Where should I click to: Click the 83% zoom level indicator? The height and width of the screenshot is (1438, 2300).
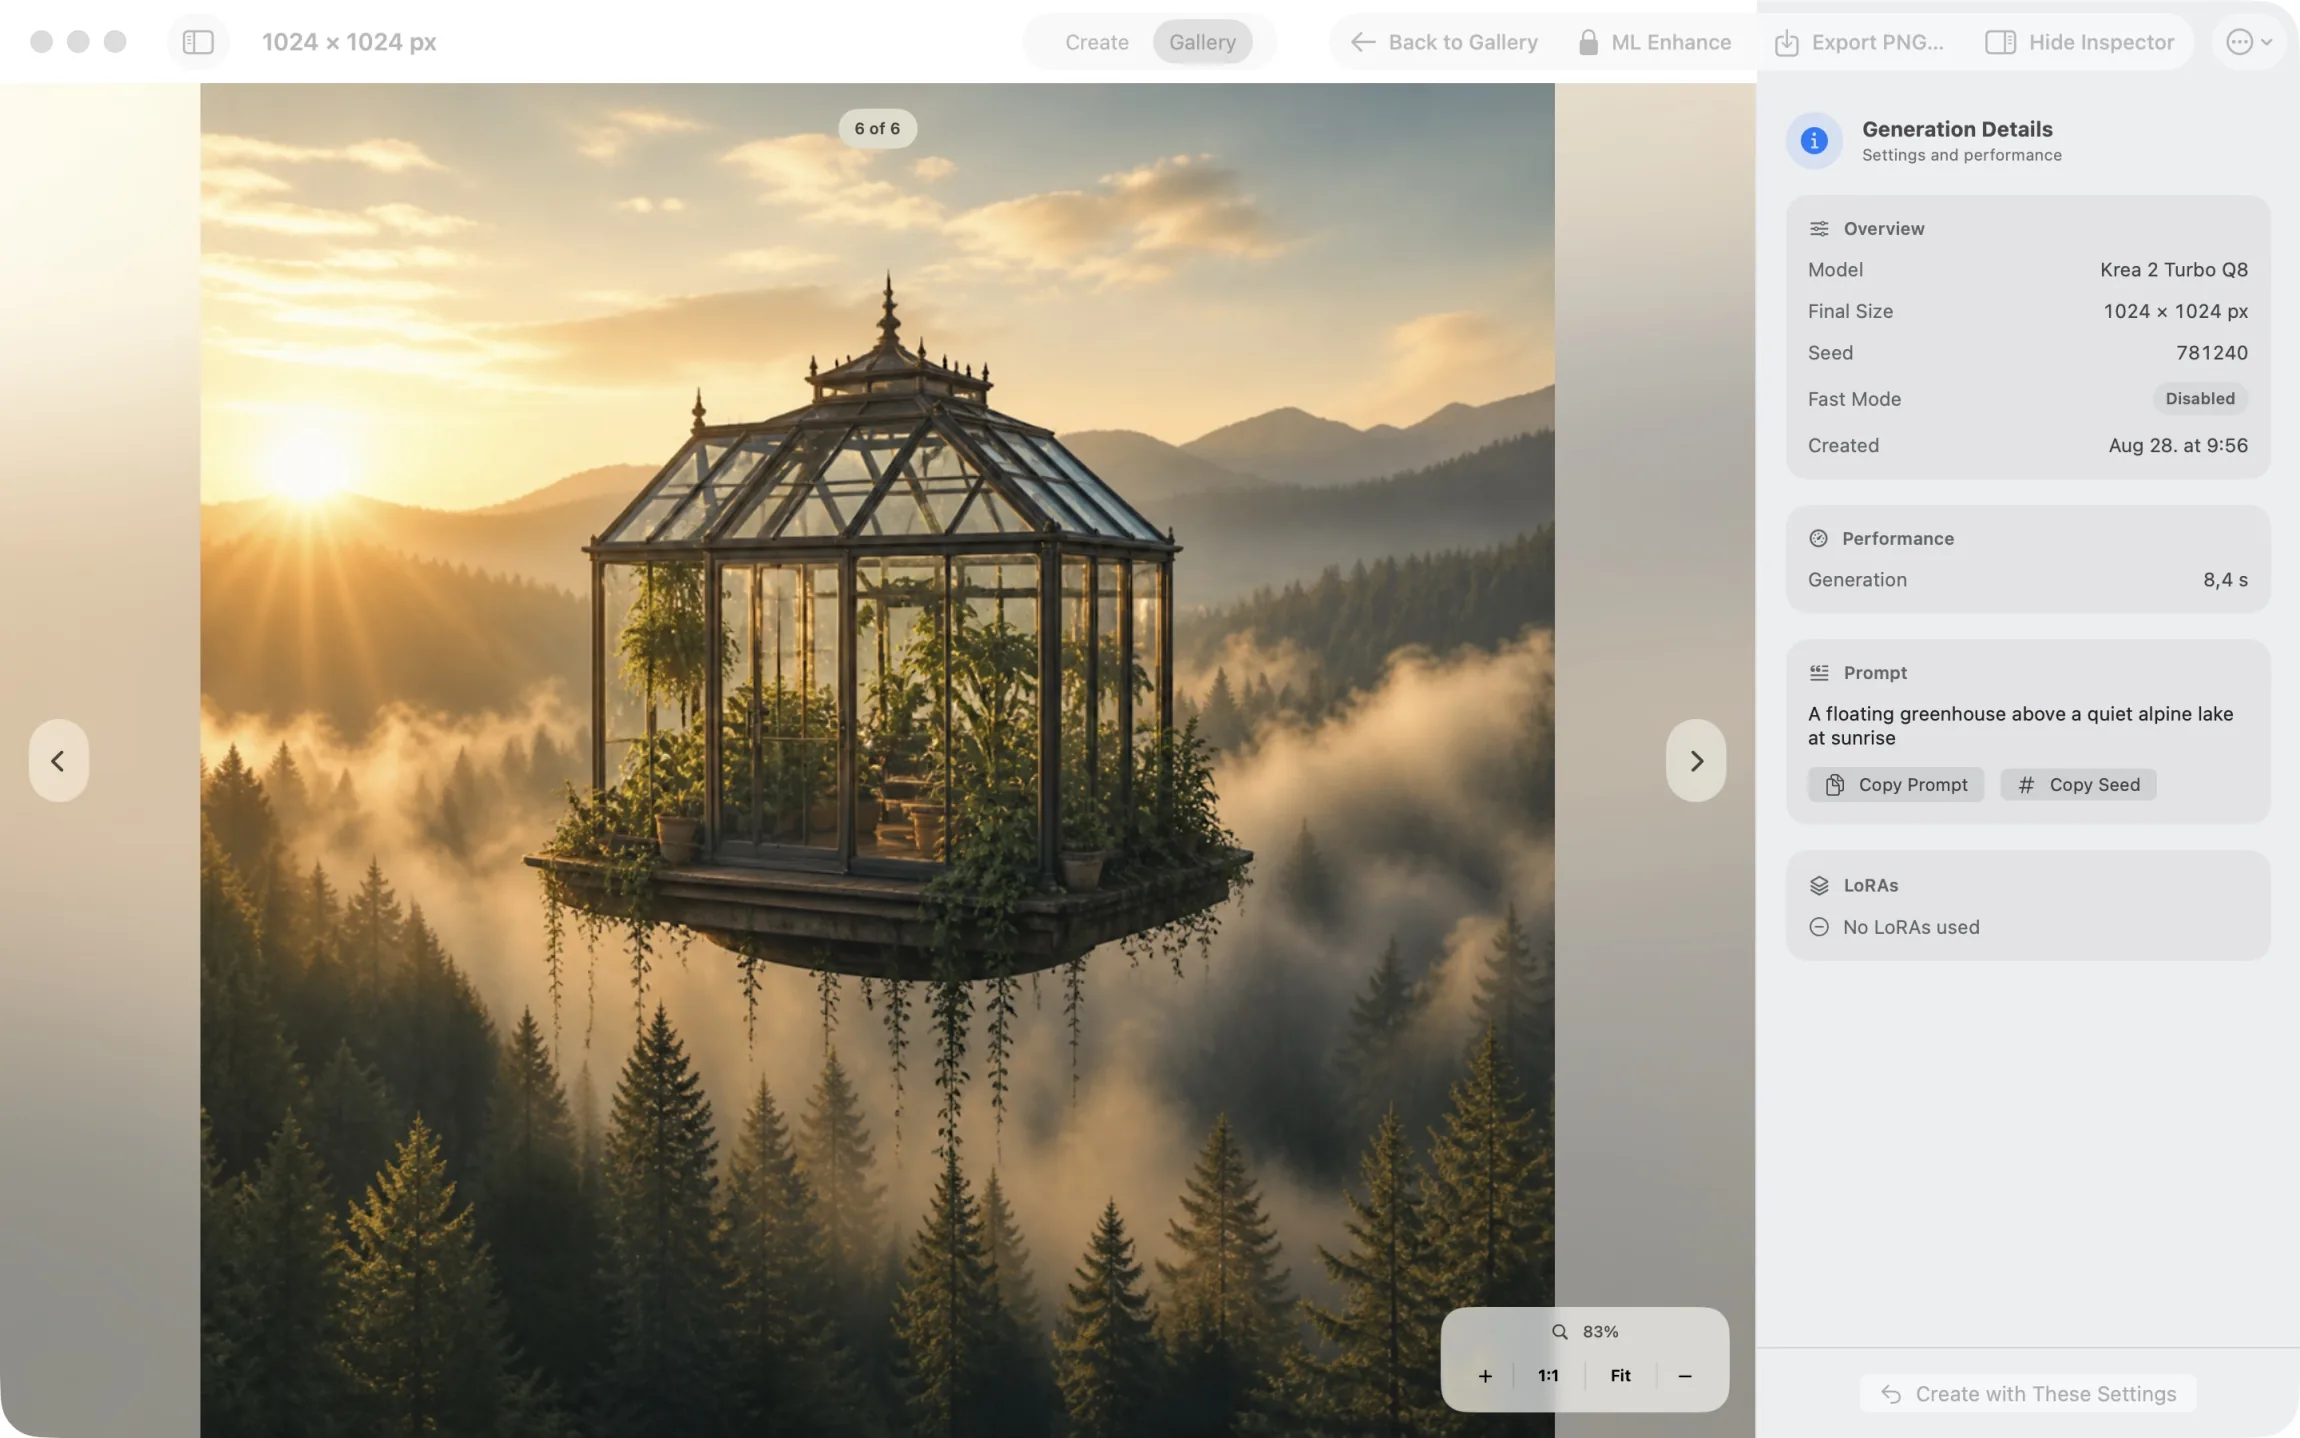[1600, 1331]
